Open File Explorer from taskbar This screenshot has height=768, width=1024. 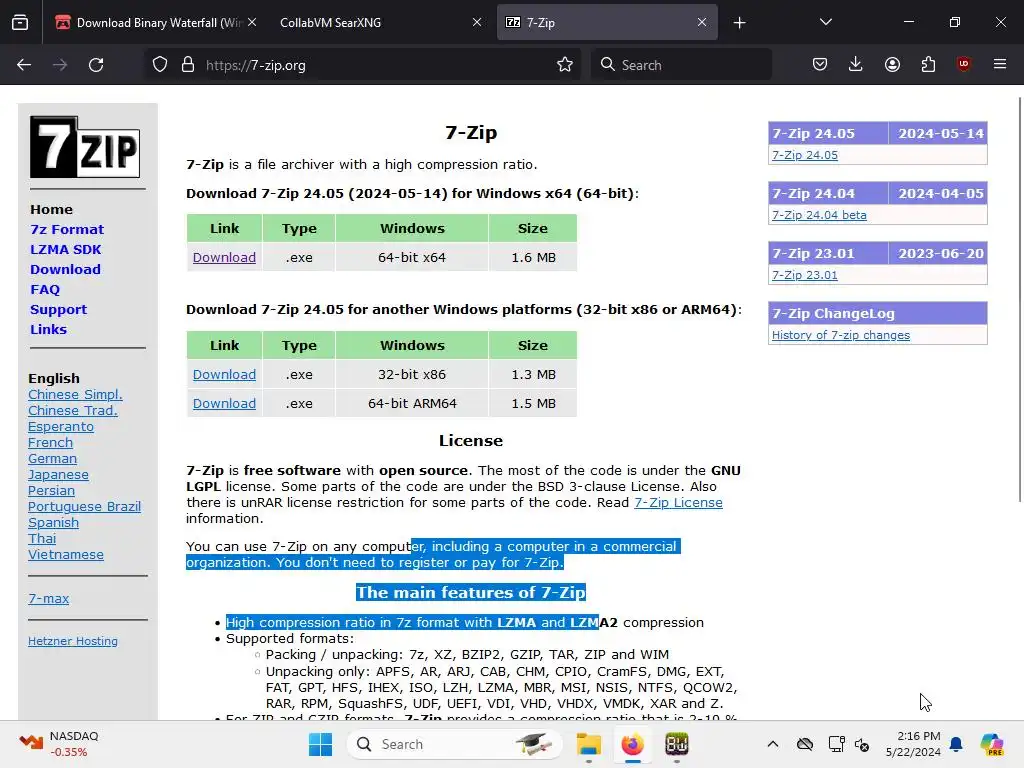pyautogui.click(x=588, y=744)
